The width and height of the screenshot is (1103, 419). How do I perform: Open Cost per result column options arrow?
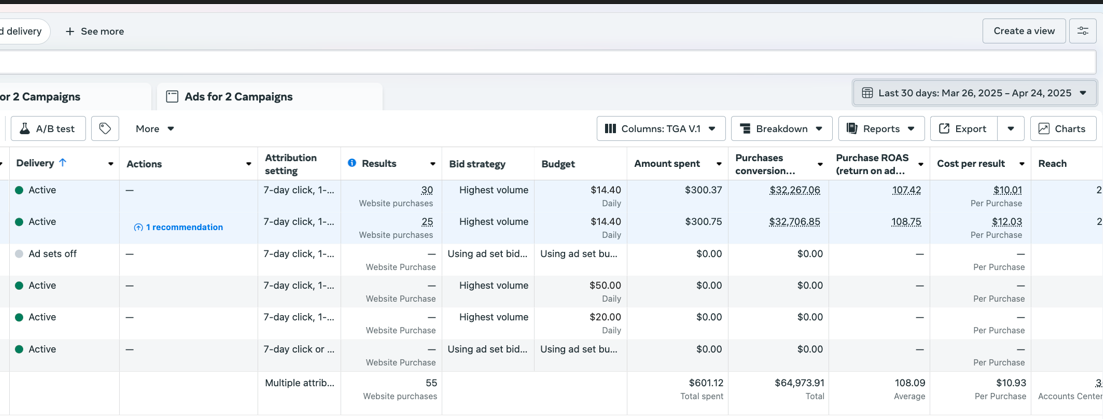pyautogui.click(x=1021, y=164)
